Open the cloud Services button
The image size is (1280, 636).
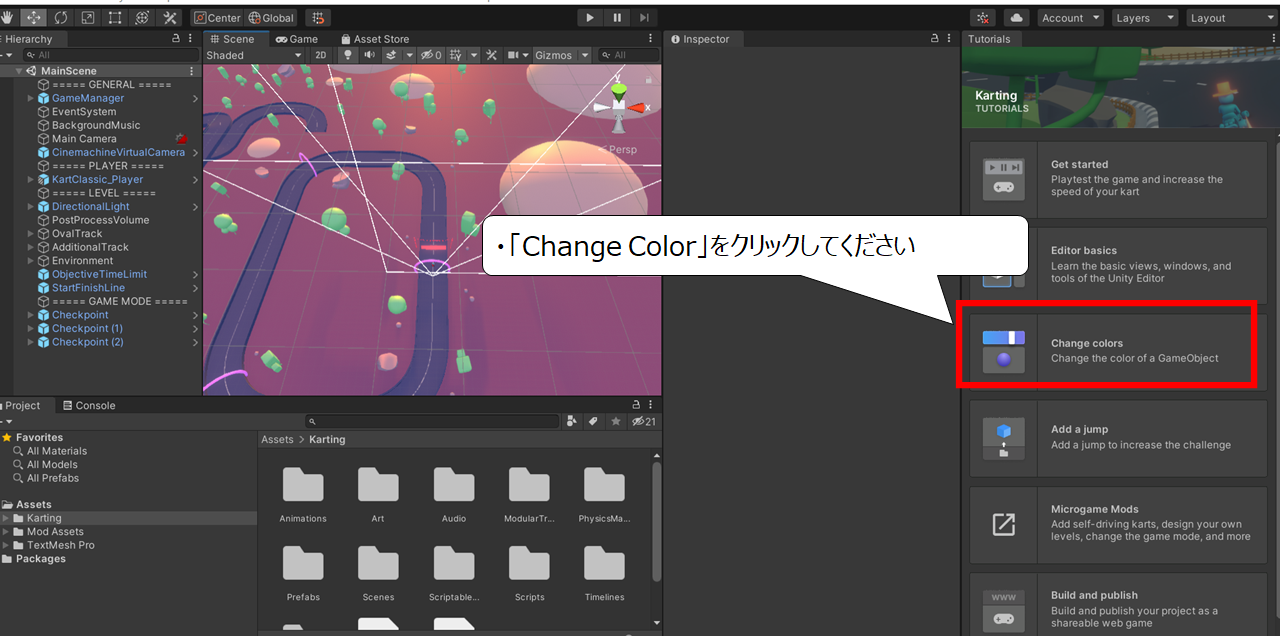point(1016,18)
